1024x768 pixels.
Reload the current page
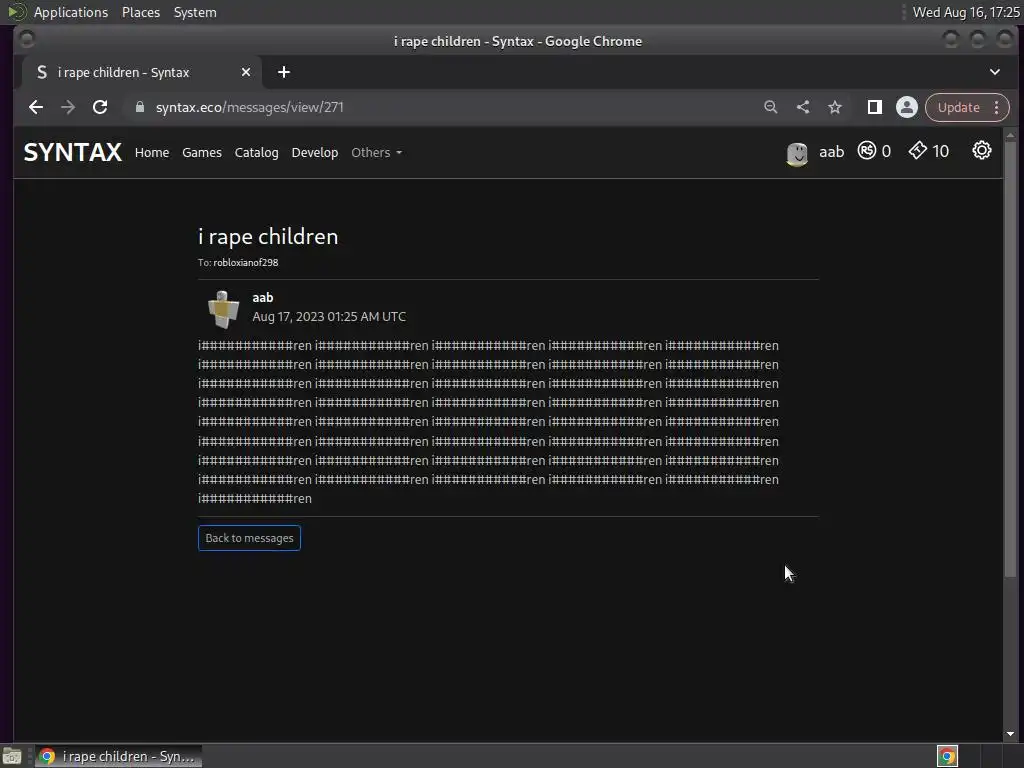pyautogui.click(x=100, y=107)
